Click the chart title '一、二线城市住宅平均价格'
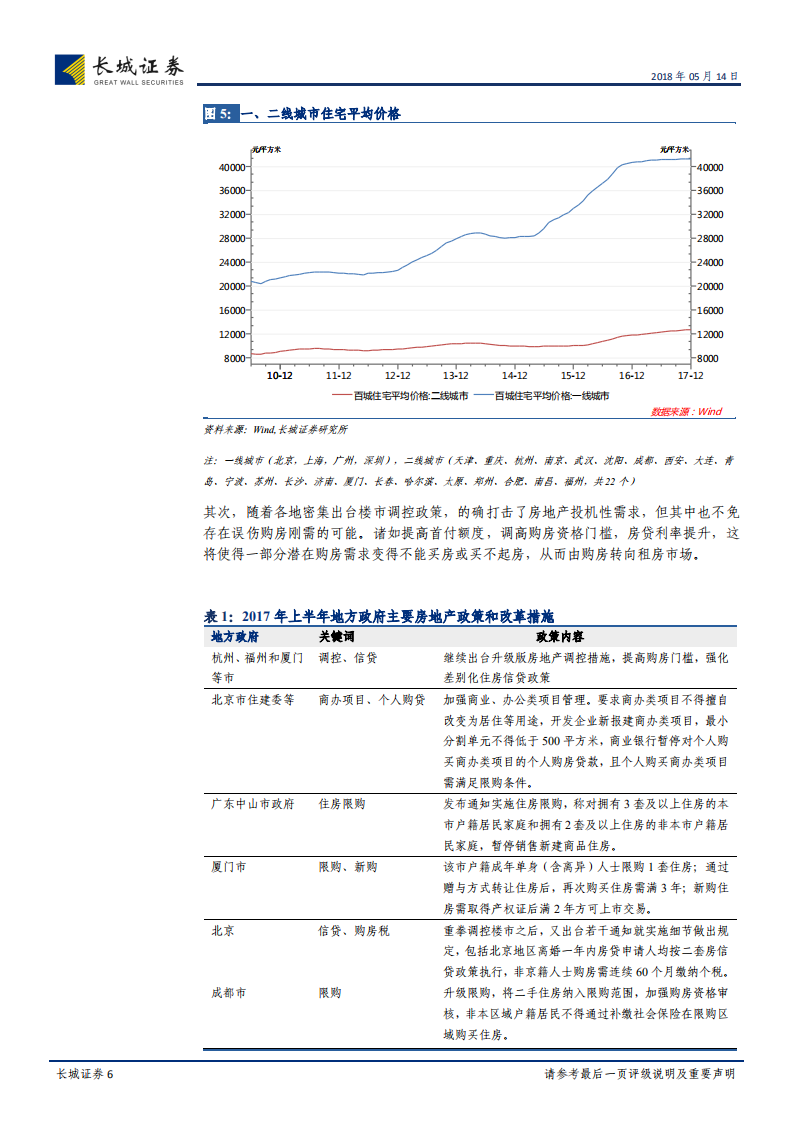This screenshot has width=793, height=1122. (320, 114)
